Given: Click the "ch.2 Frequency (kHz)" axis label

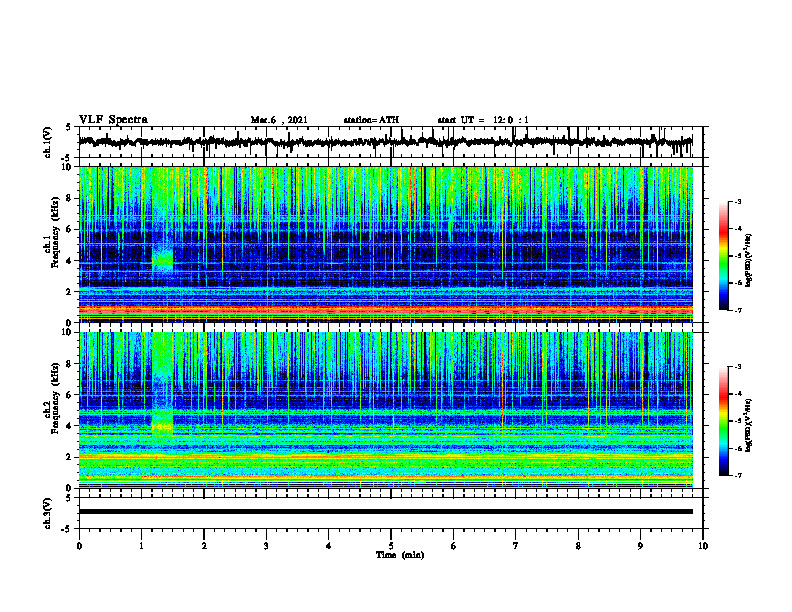Looking at the screenshot, I should 51,398.
